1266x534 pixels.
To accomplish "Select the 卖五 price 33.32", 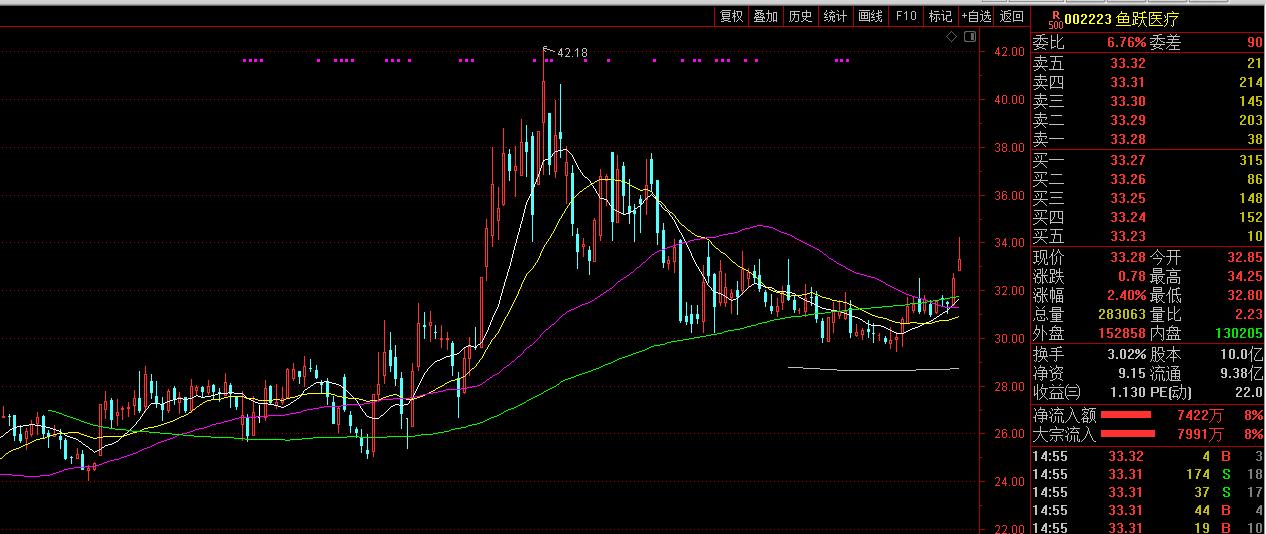I will tap(1128, 63).
